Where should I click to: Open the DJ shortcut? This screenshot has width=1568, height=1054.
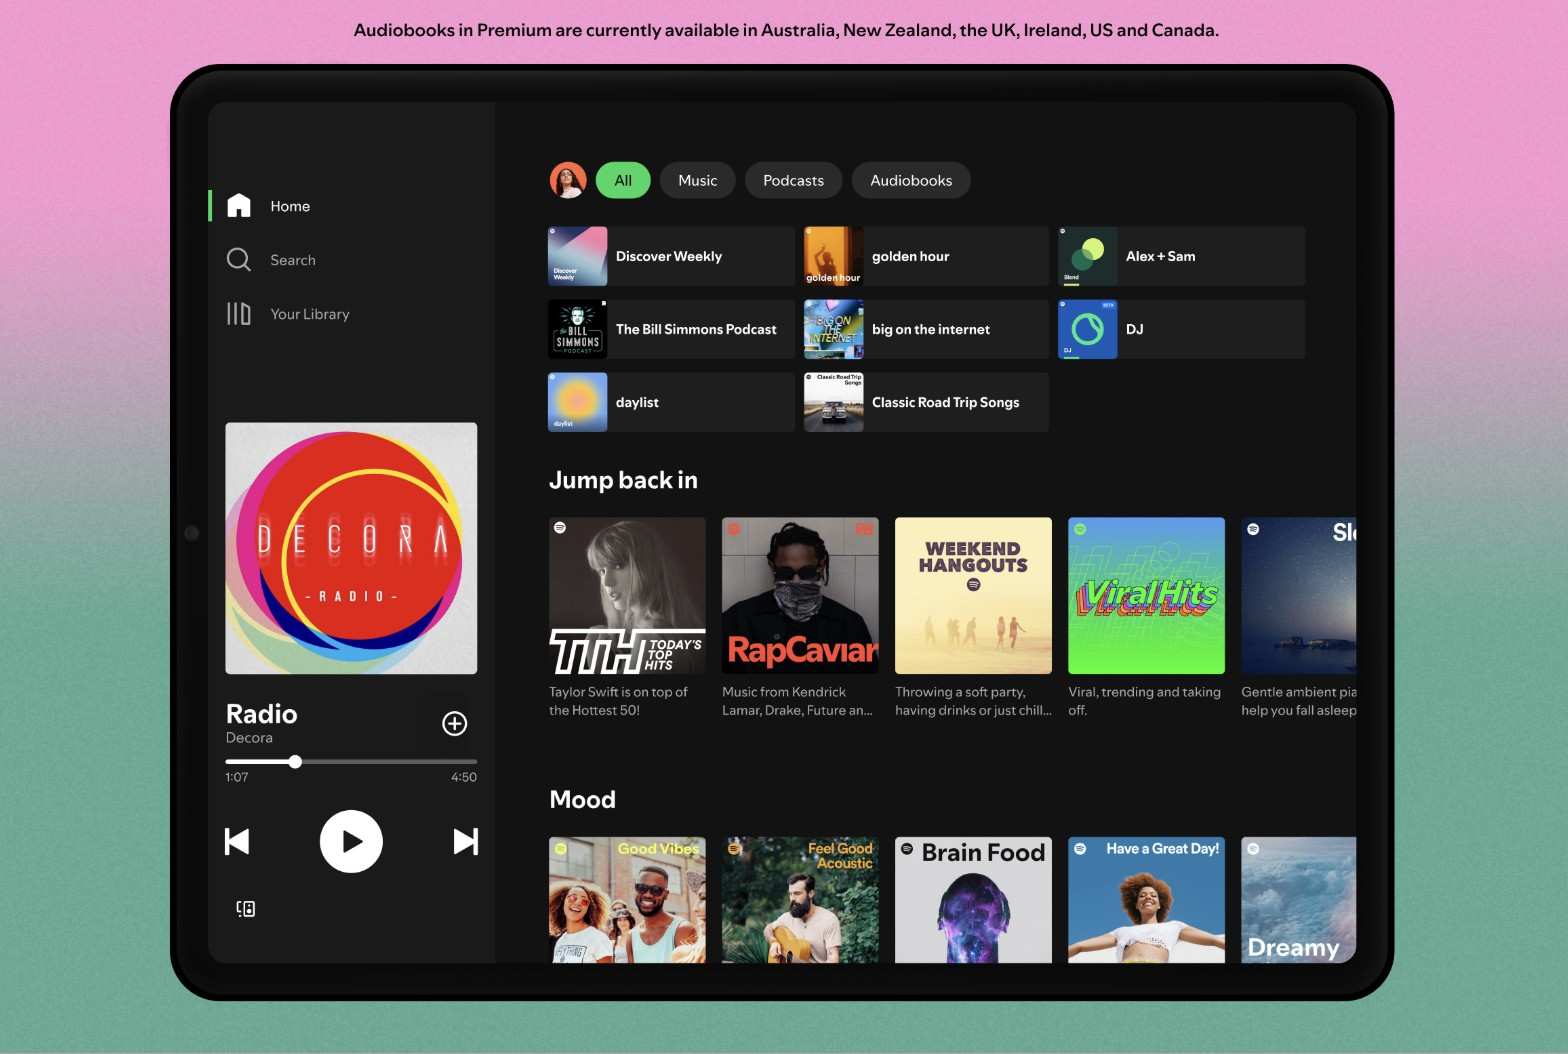coord(1181,329)
